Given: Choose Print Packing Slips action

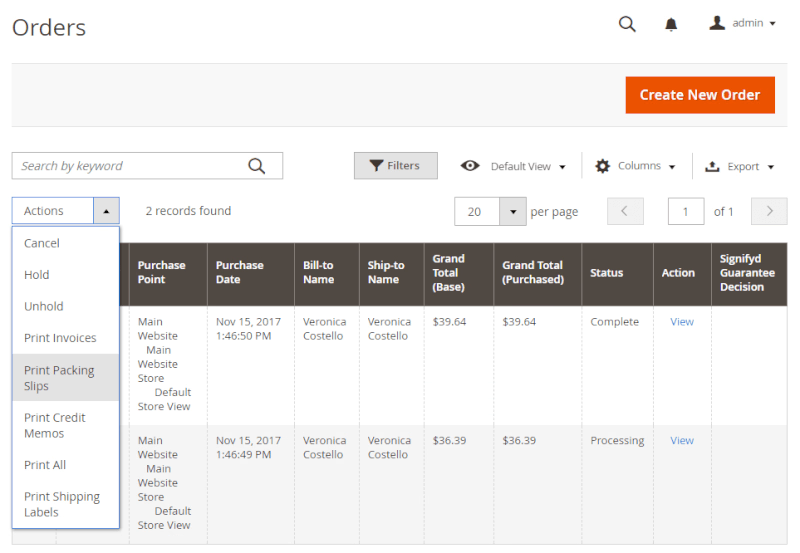Looking at the screenshot, I should coord(59,378).
